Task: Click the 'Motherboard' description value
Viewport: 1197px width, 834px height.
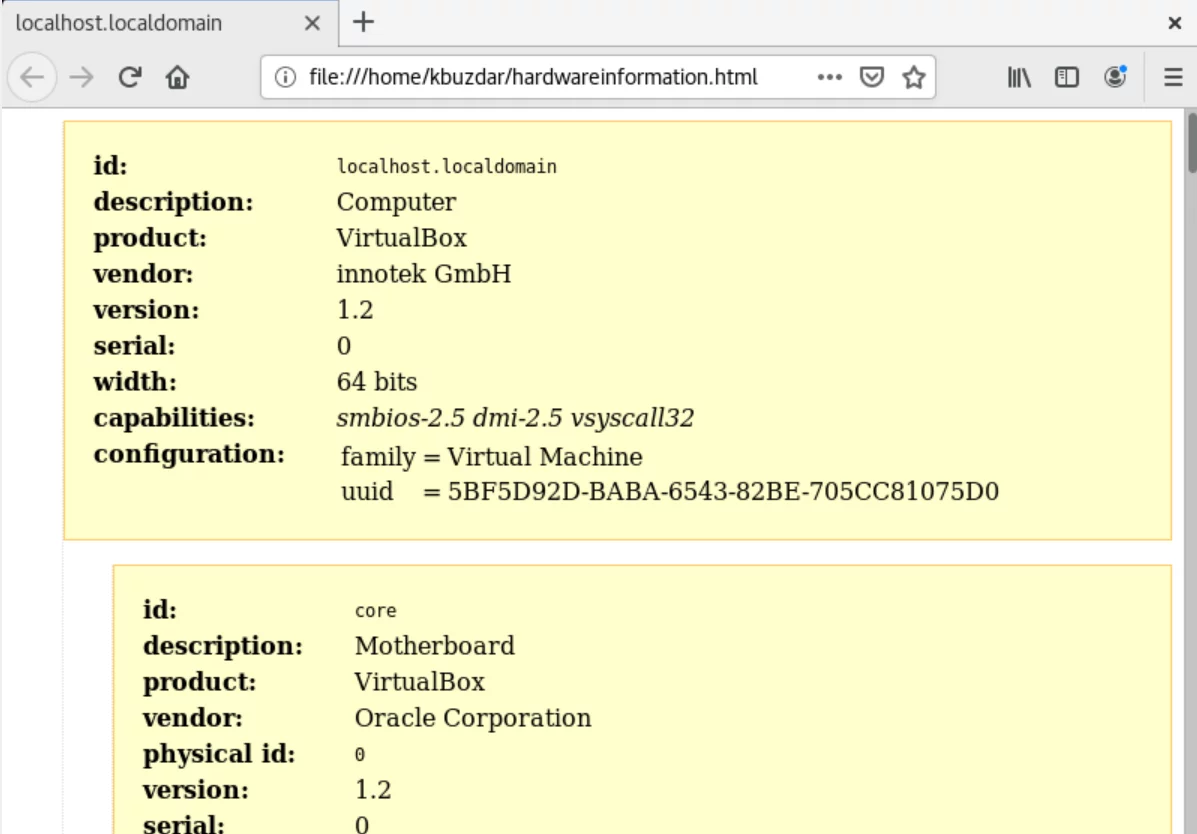Action: click(434, 646)
